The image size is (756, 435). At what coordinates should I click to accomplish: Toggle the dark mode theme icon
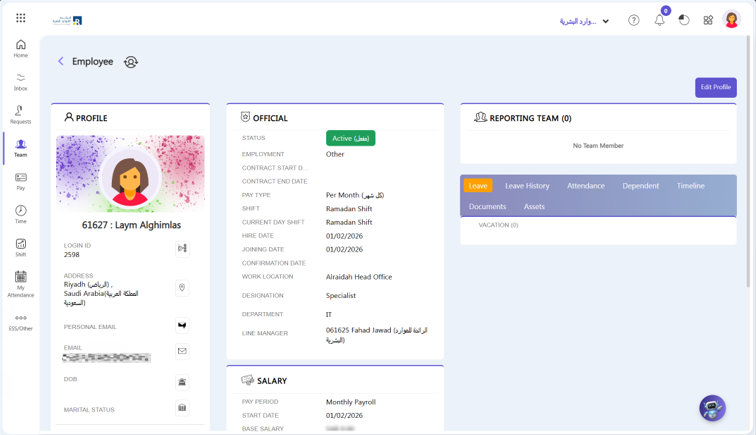684,20
